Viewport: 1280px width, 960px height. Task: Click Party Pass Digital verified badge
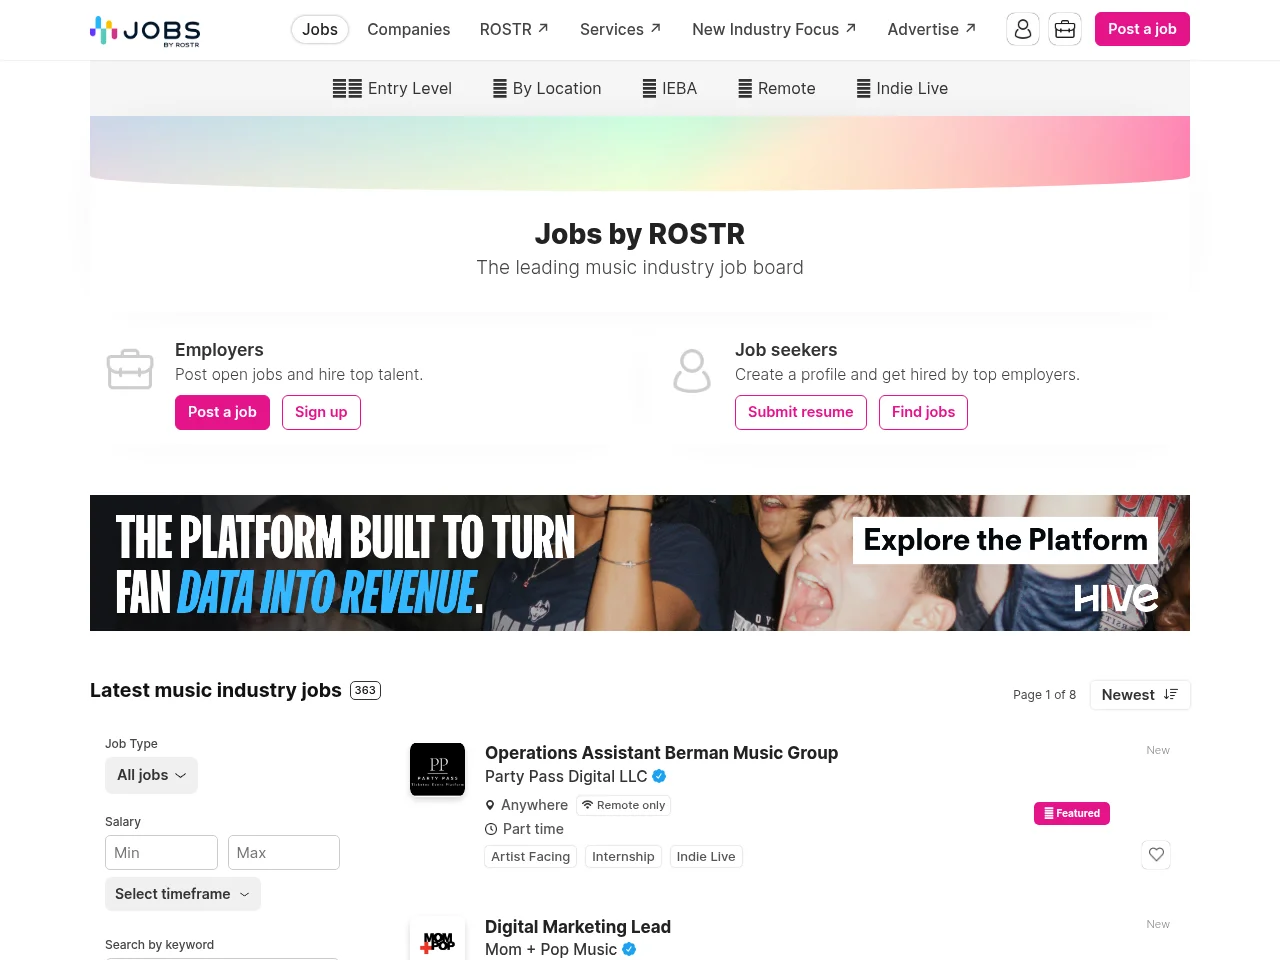coord(659,776)
